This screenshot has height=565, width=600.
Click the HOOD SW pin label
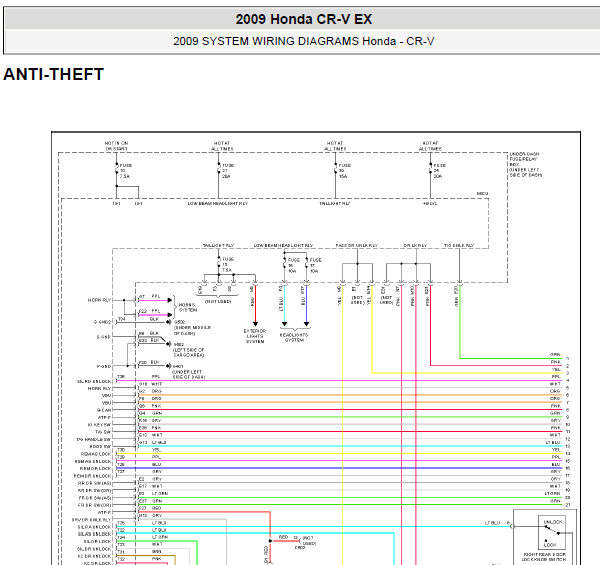click(x=100, y=446)
